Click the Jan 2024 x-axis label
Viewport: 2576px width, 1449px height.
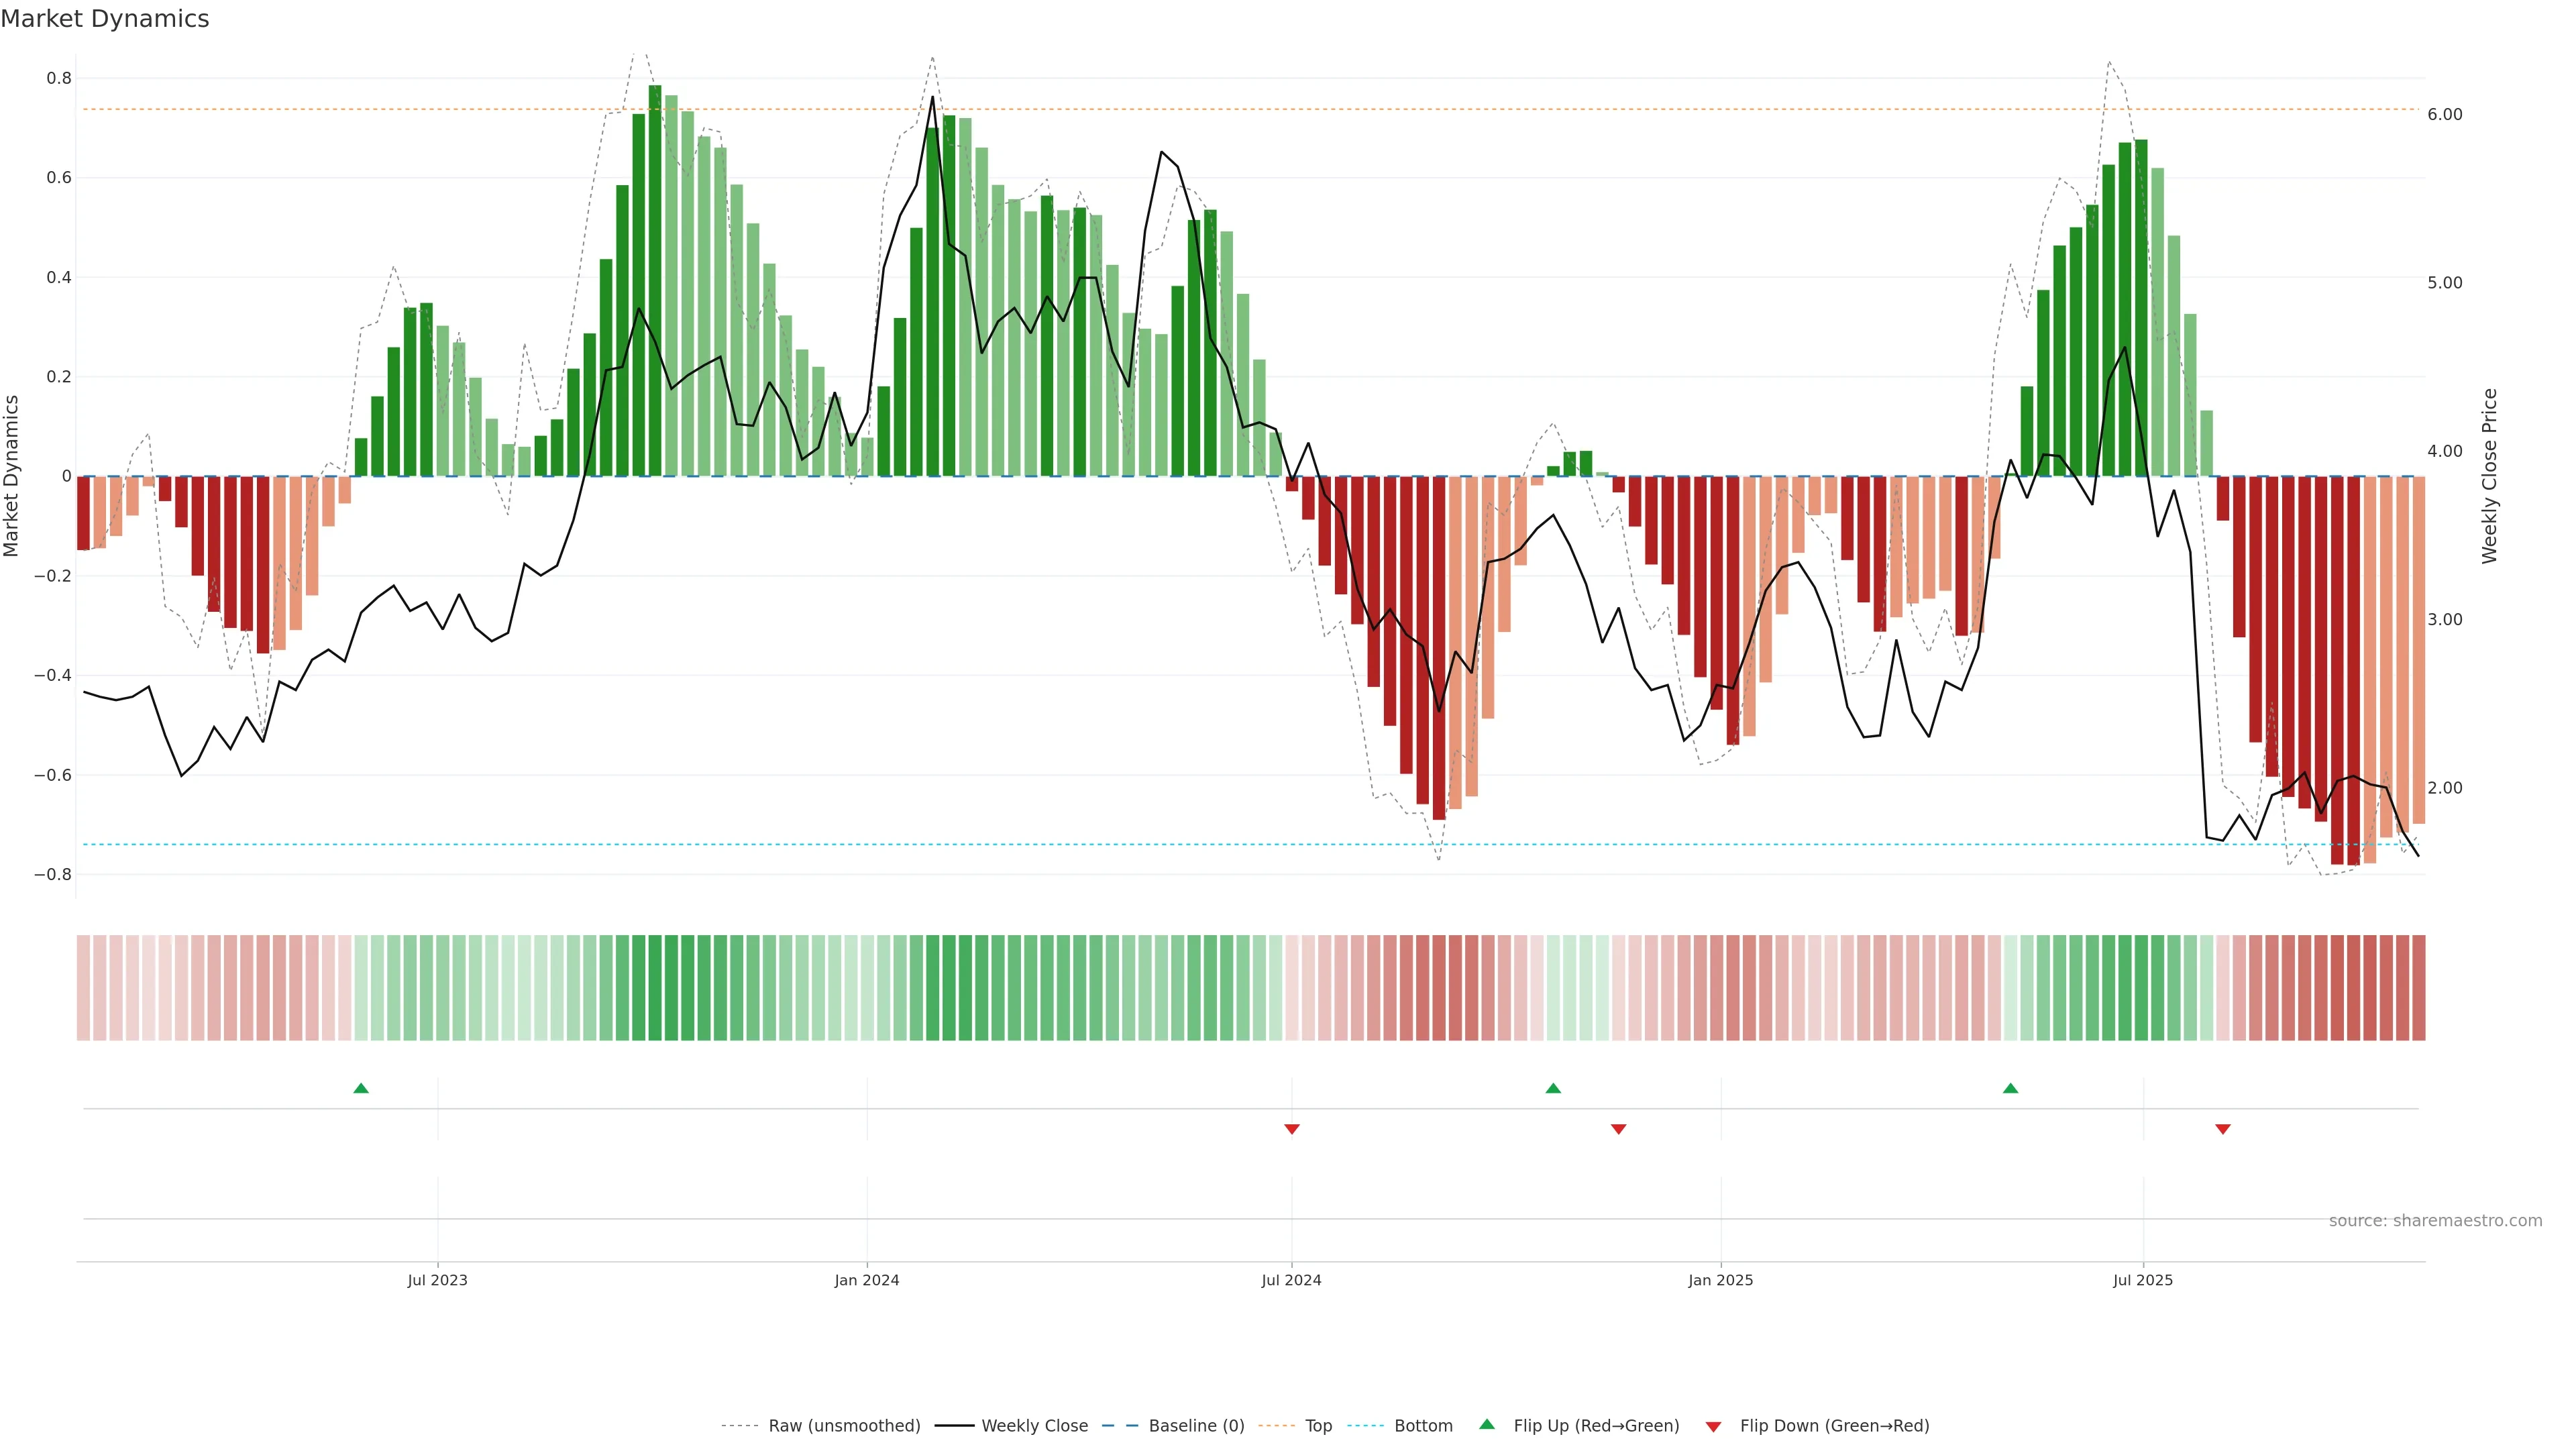(x=867, y=1280)
